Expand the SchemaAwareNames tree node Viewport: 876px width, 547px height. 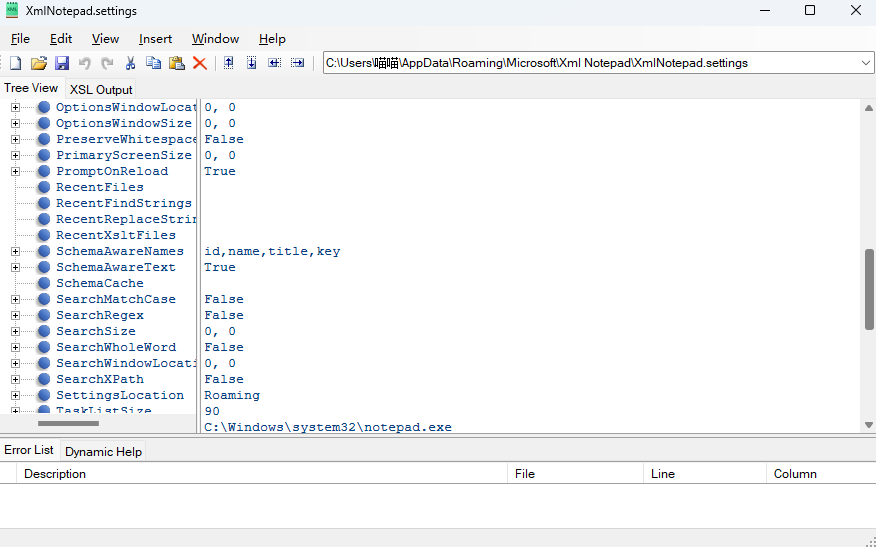(x=16, y=251)
